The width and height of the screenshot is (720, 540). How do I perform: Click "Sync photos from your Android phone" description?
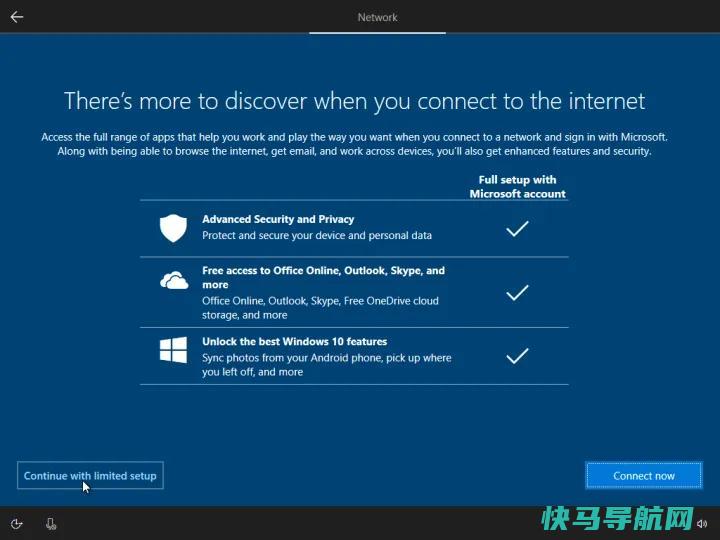326,365
